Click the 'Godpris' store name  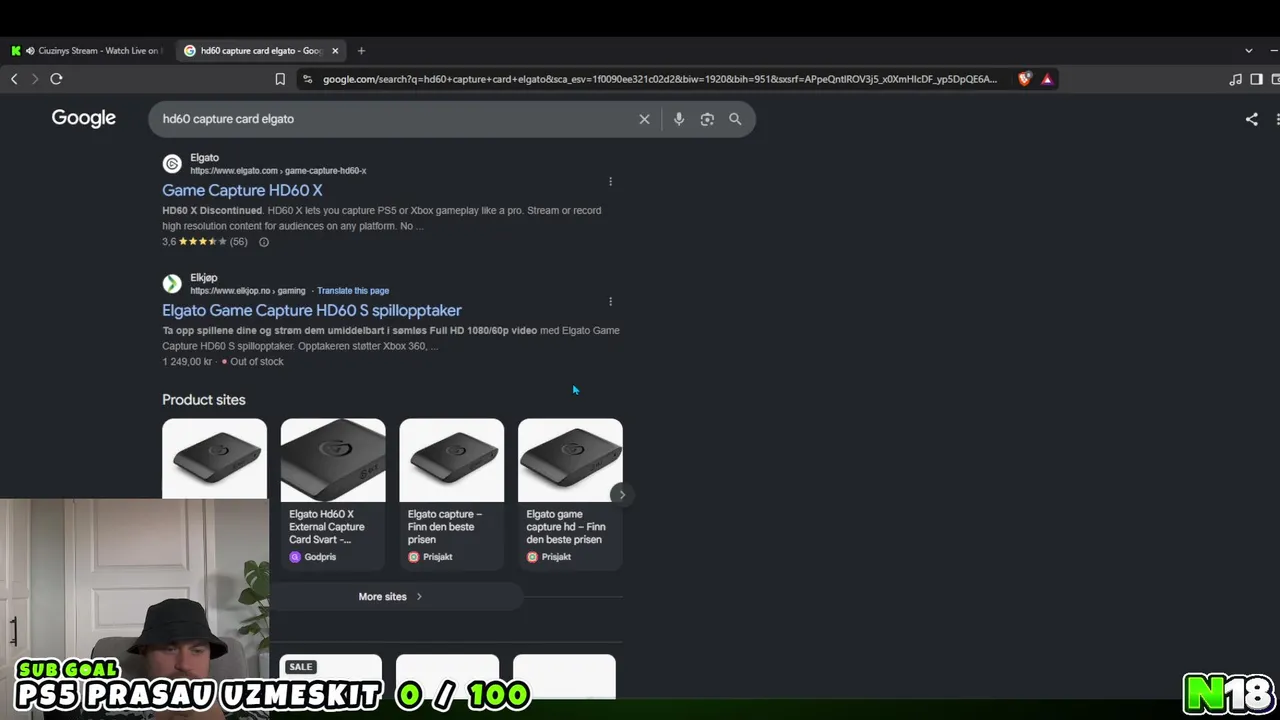tap(320, 557)
